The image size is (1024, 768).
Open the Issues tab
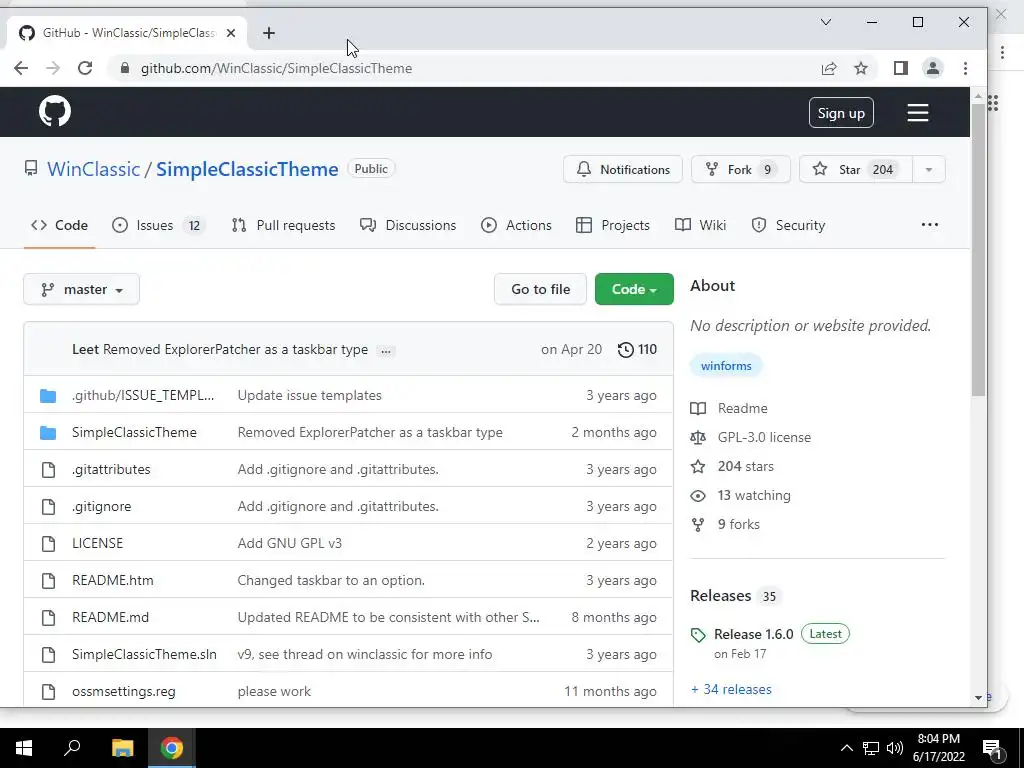[157, 225]
